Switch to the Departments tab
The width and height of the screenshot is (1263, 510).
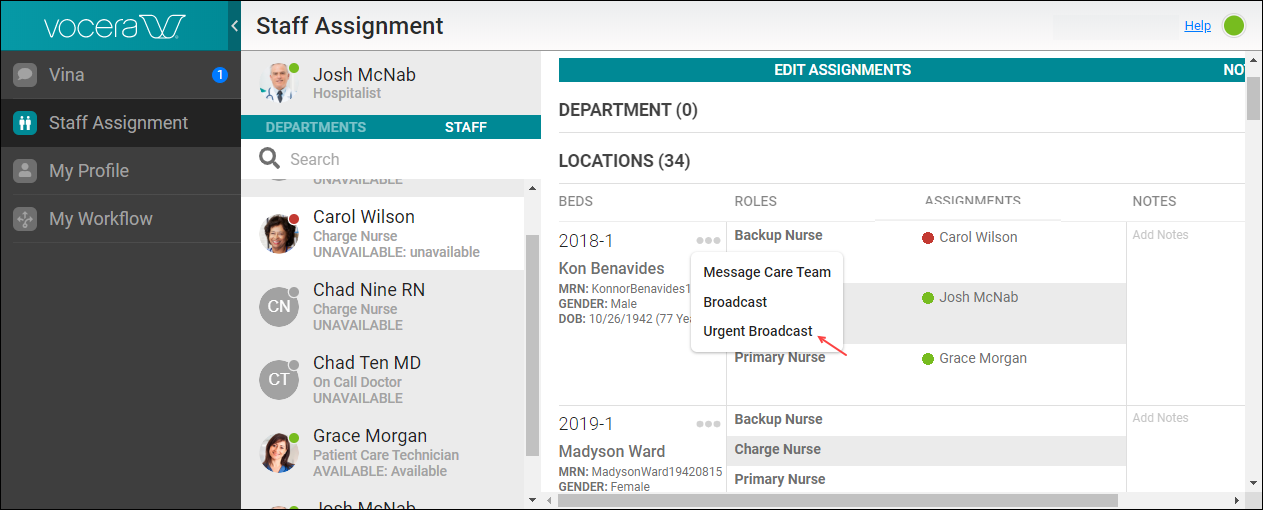coord(316,127)
